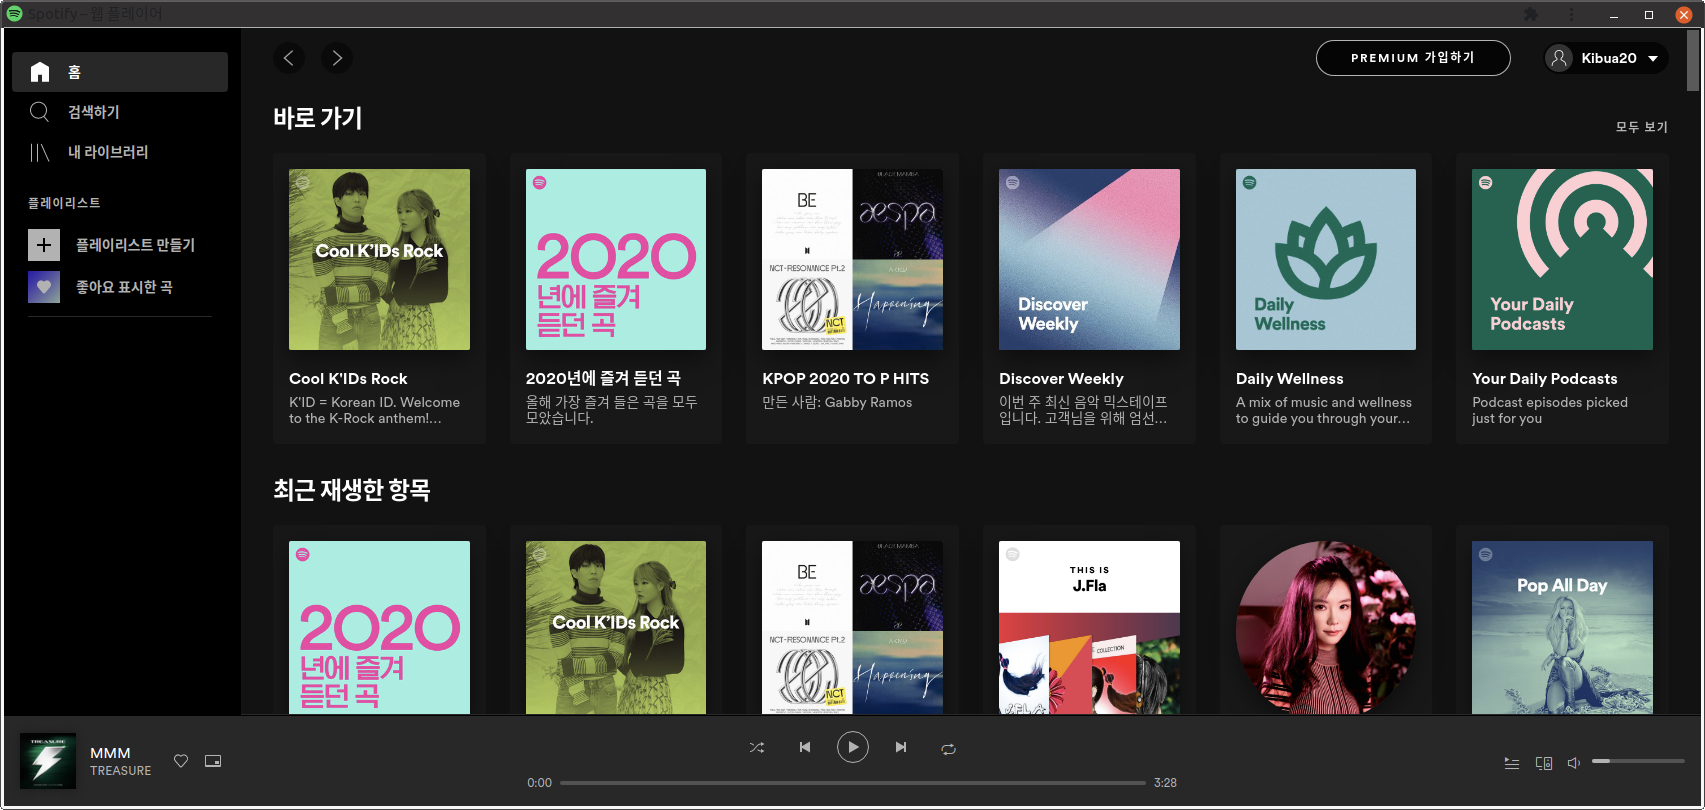Screen dimensions: 1705x810
Task: Select 검색하기 in the sidebar
Action: coord(120,112)
